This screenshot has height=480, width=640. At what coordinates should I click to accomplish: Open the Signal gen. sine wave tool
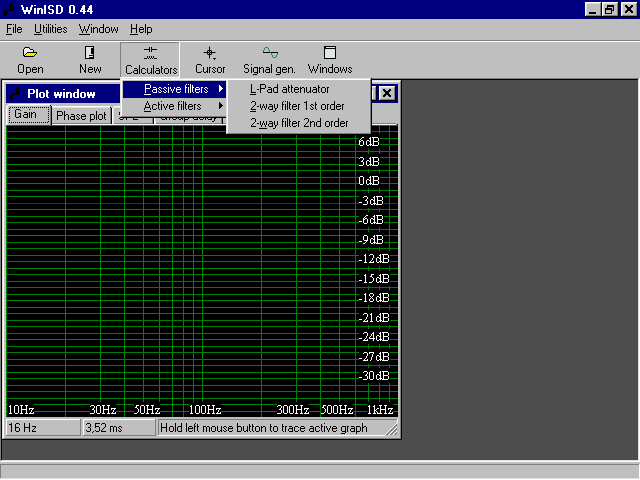(270, 53)
